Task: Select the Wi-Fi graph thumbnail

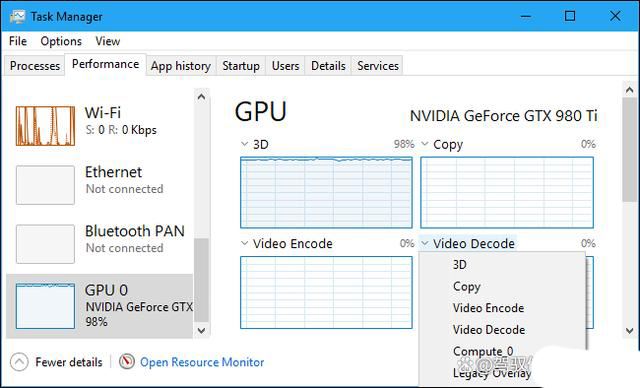Action: (45, 126)
